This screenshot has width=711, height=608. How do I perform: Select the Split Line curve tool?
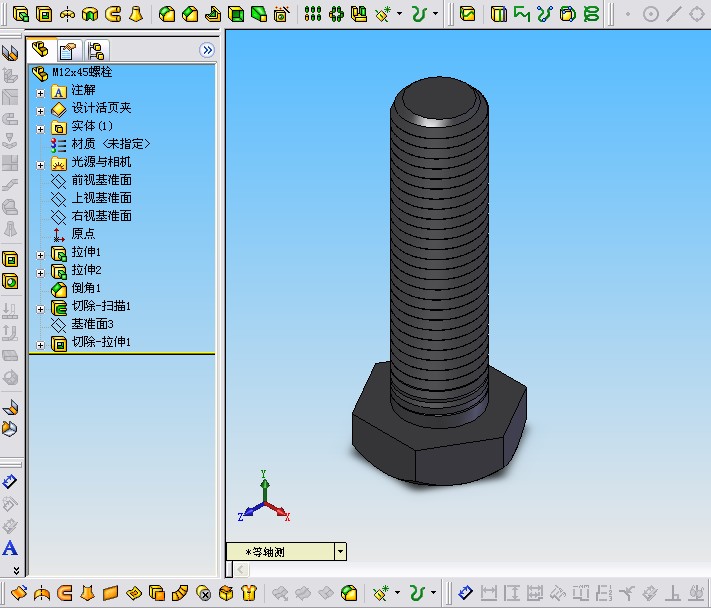click(x=468, y=14)
